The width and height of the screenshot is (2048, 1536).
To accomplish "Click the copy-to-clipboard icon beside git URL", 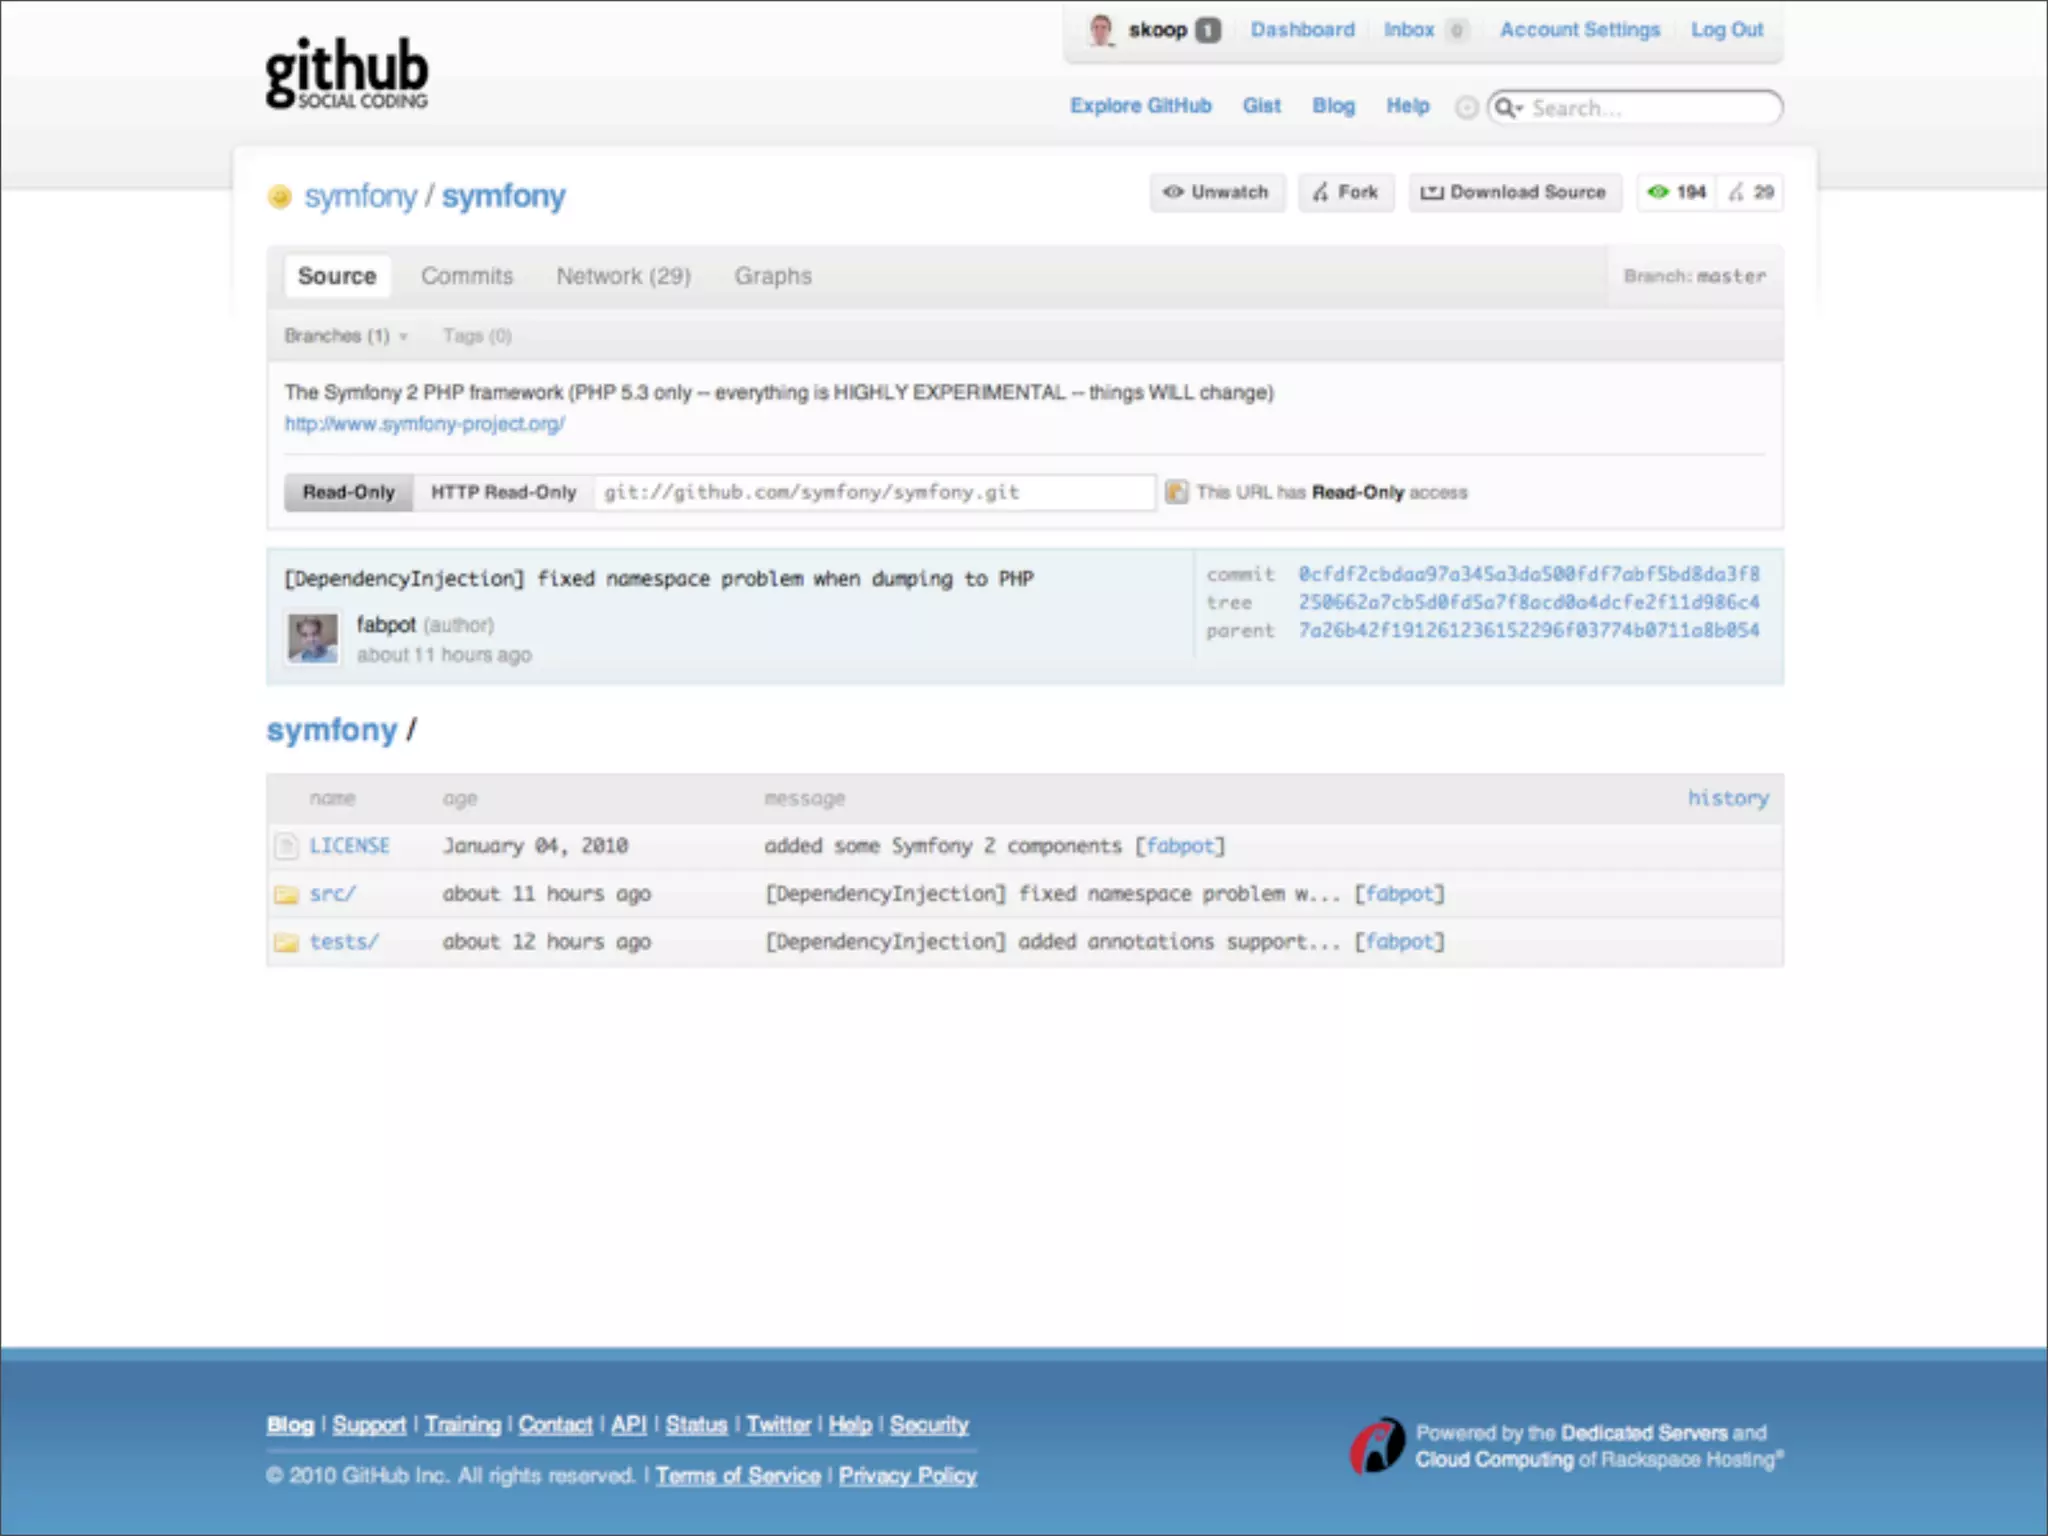I will [x=1177, y=492].
